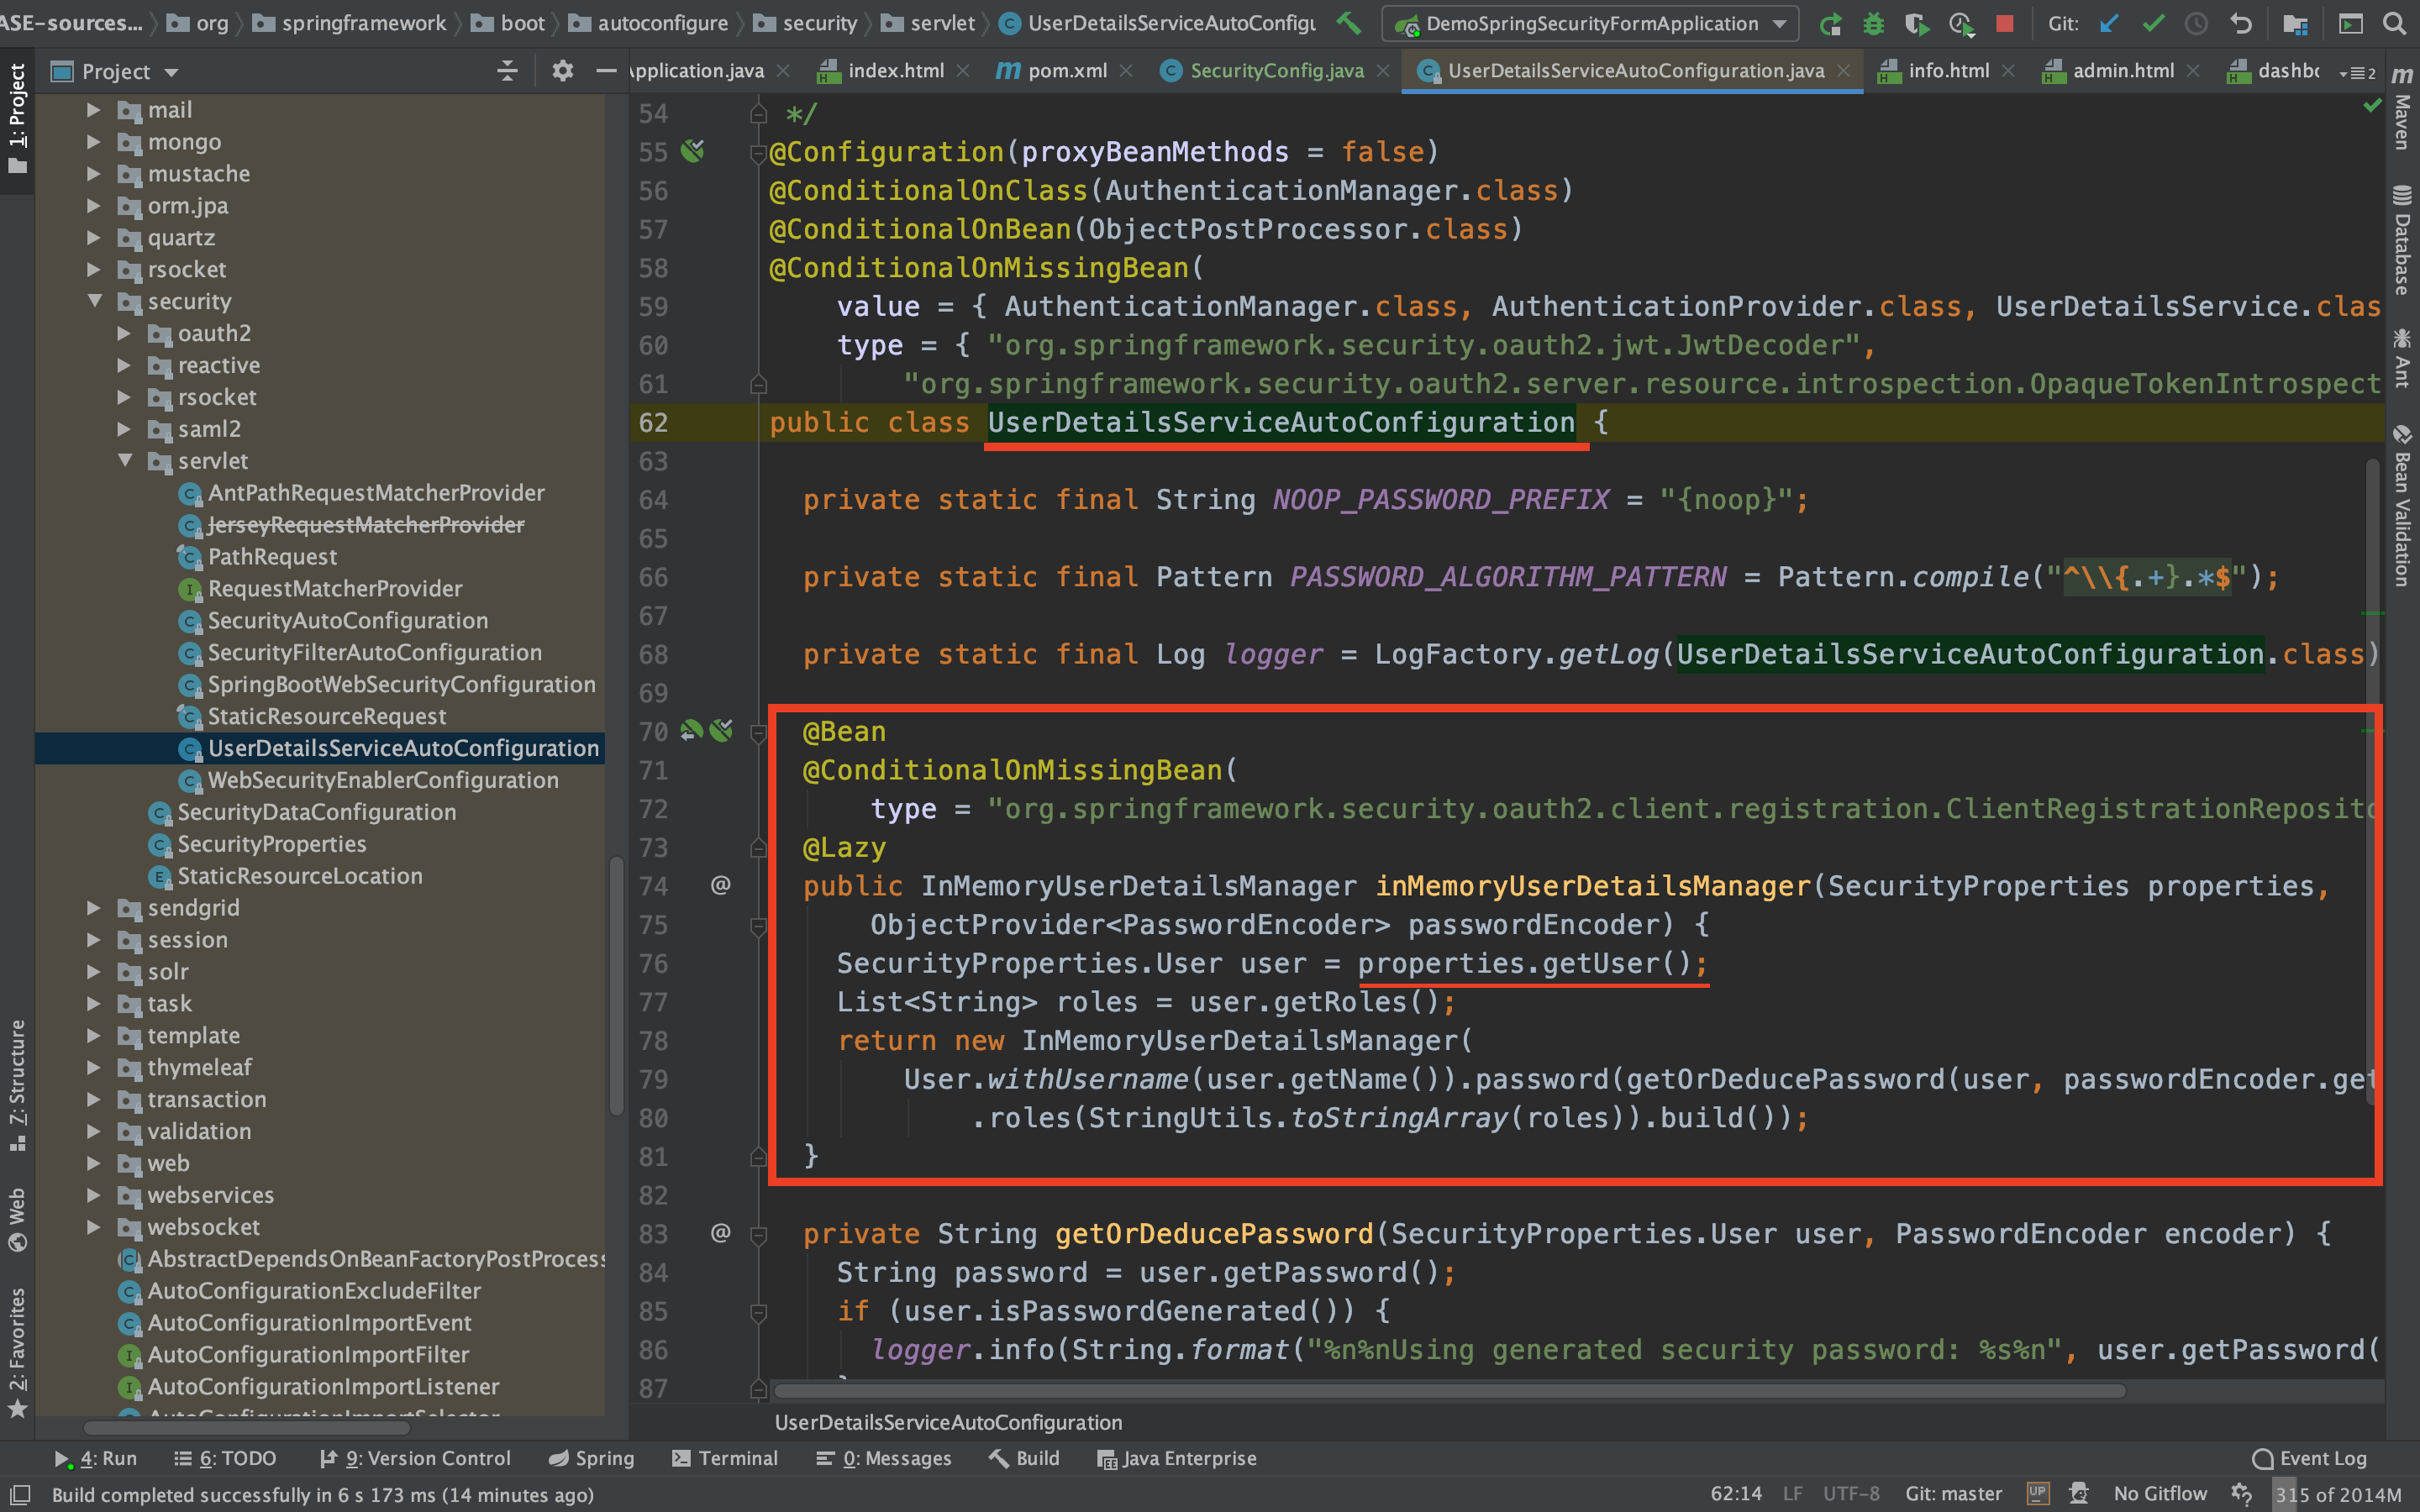Click the Git rollback arrow icon
Image resolution: width=2420 pixels, height=1512 pixels.
point(2241,23)
